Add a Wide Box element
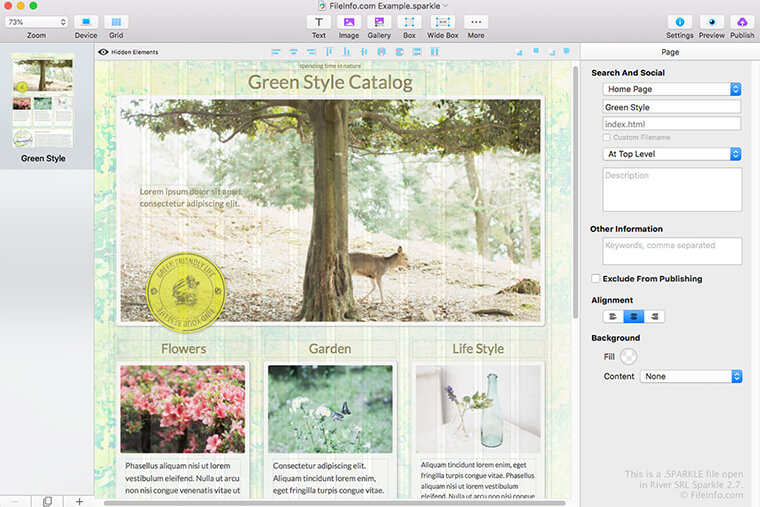 coord(443,22)
